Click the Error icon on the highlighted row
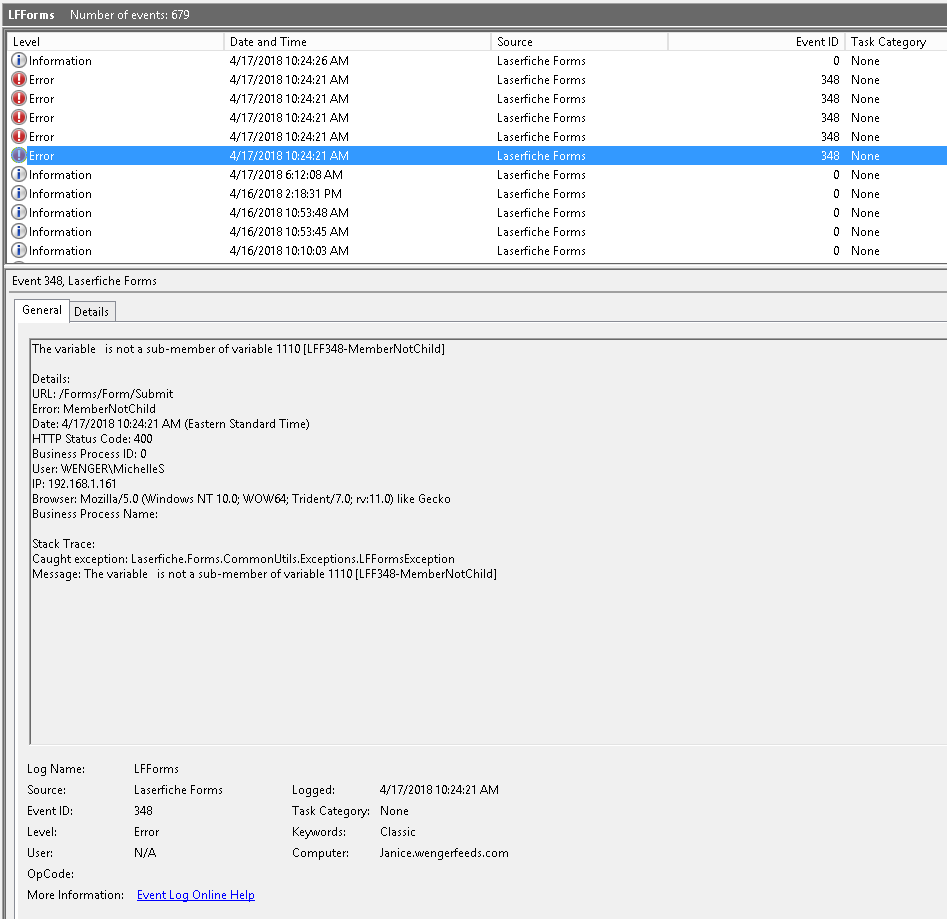Viewport: 947px width, 919px height. (x=19, y=156)
